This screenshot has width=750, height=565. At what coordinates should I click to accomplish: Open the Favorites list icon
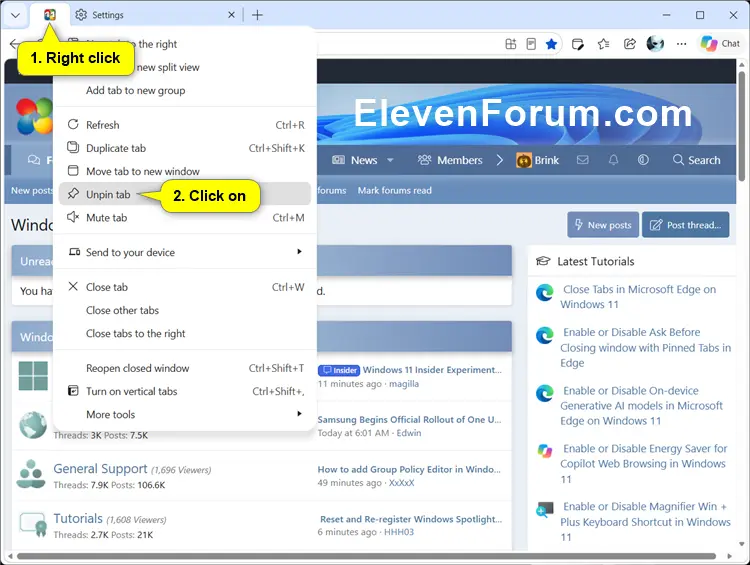point(604,44)
